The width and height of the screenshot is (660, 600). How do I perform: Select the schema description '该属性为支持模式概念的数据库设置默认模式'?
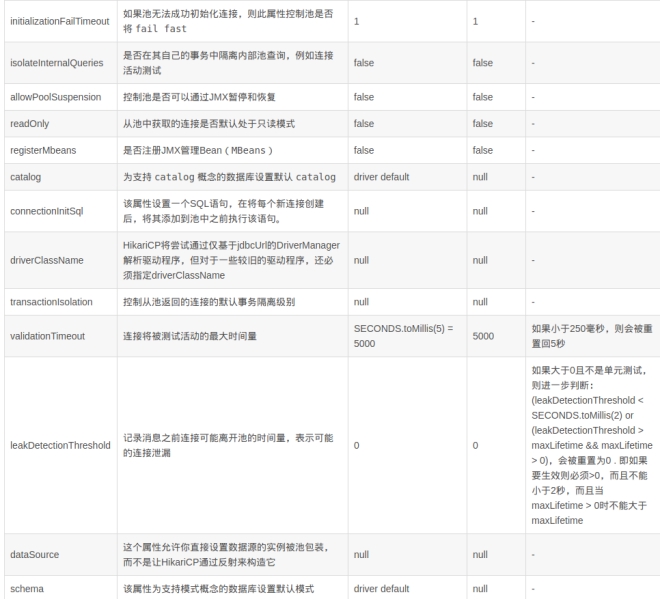pyautogui.click(x=218, y=589)
